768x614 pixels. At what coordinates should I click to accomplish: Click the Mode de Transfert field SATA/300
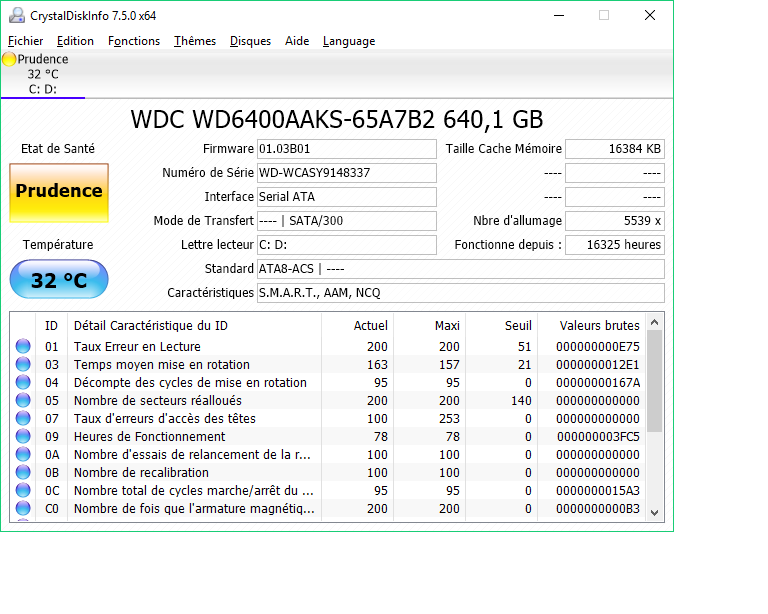pyautogui.click(x=347, y=221)
